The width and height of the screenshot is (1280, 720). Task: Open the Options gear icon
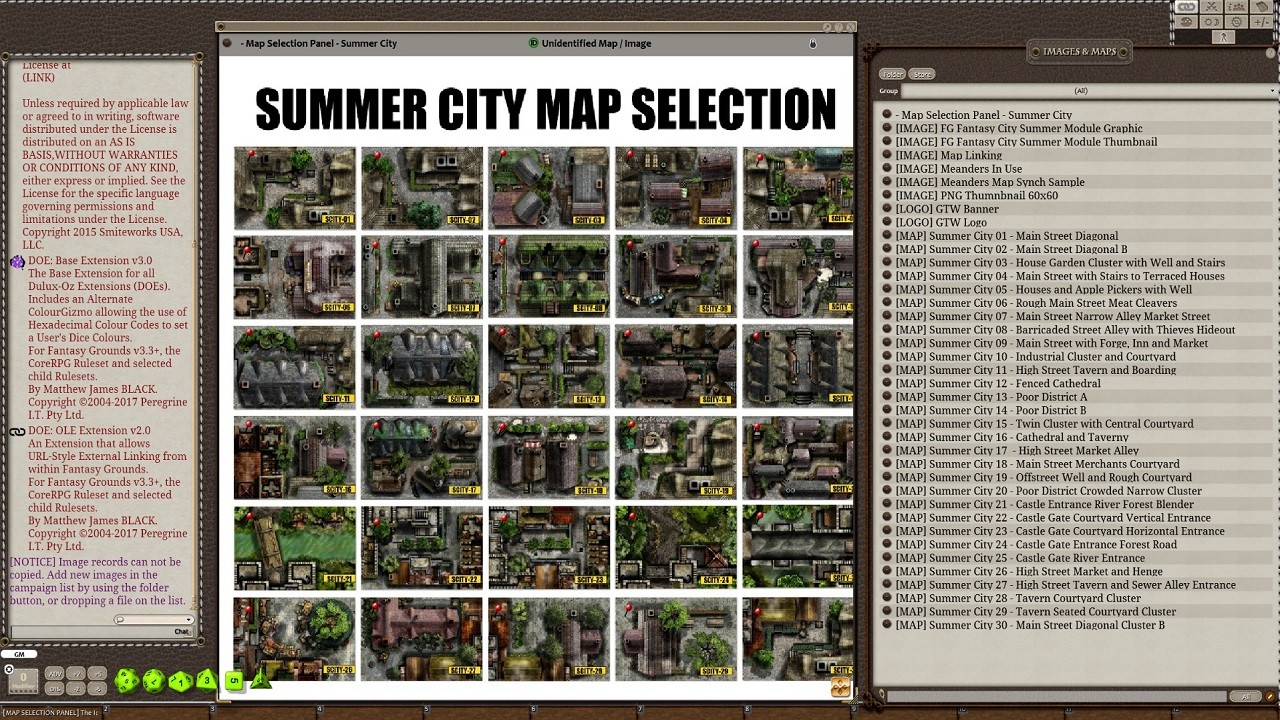(x=1236, y=22)
